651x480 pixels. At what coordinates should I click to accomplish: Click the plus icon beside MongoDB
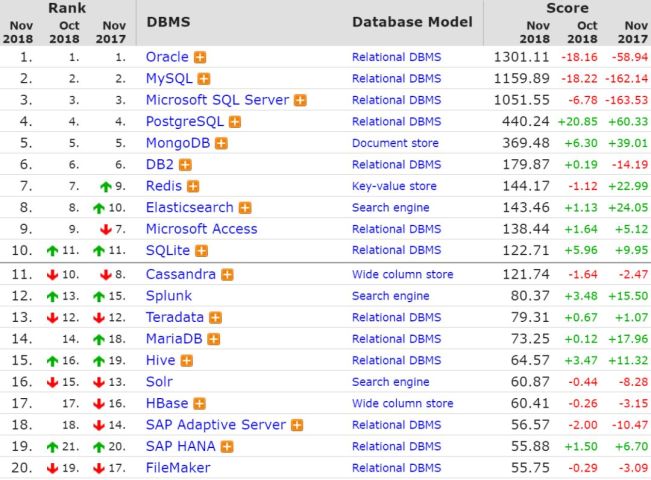coord(221,144)
